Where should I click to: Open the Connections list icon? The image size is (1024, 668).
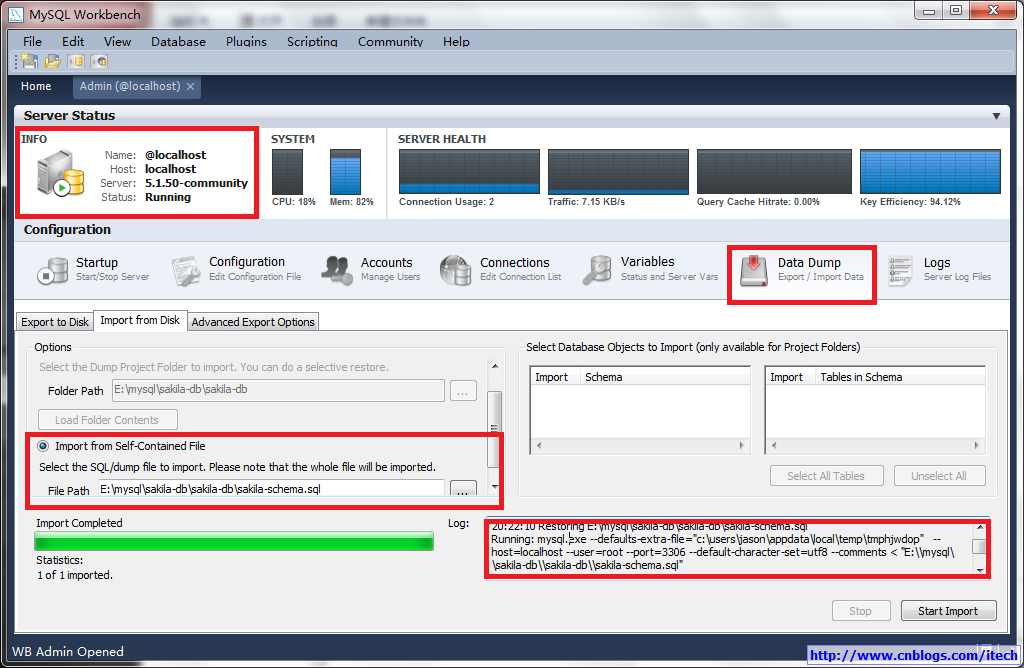[456, 270]
